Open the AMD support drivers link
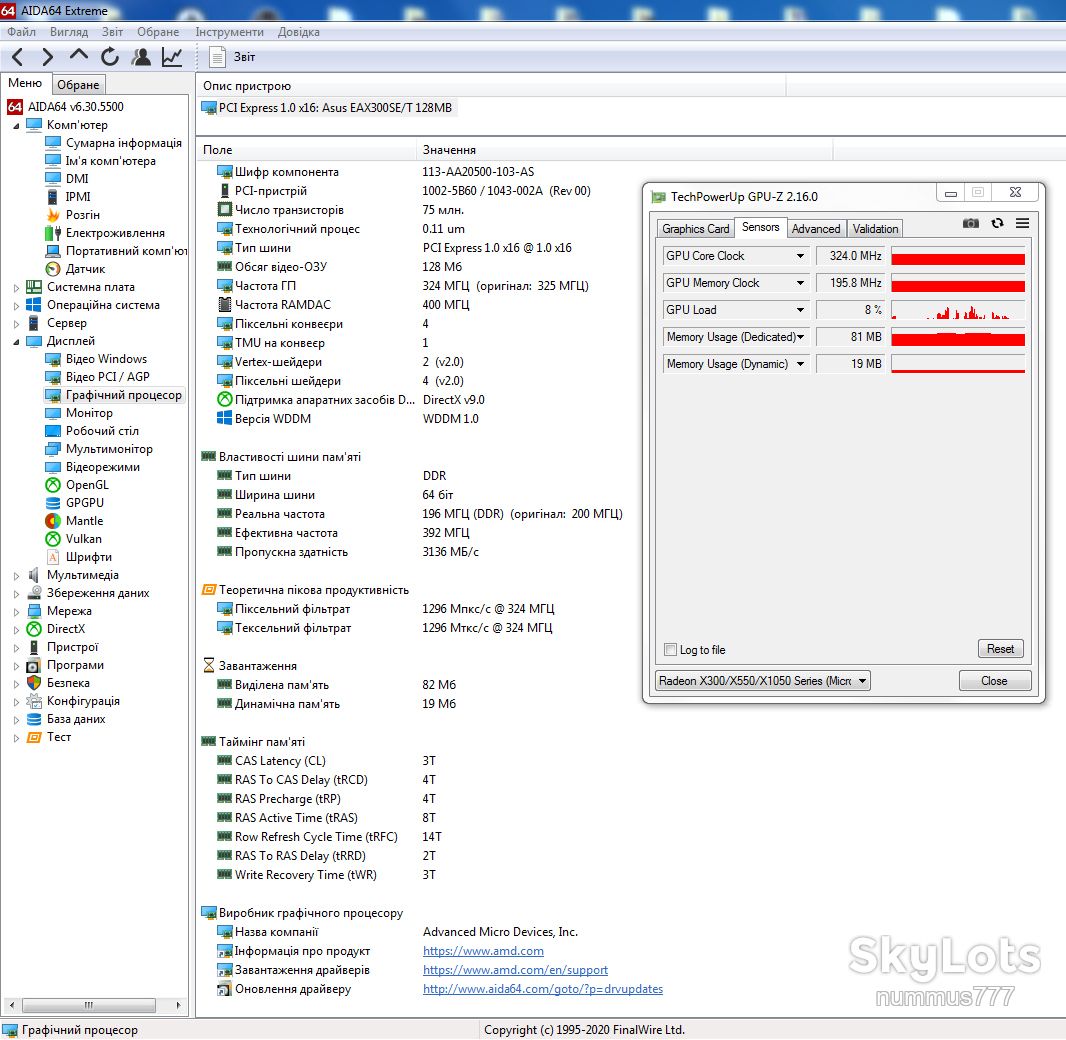Image resolution: width=1066 pixels, height=1040 pixels. (x=515, y=970)
